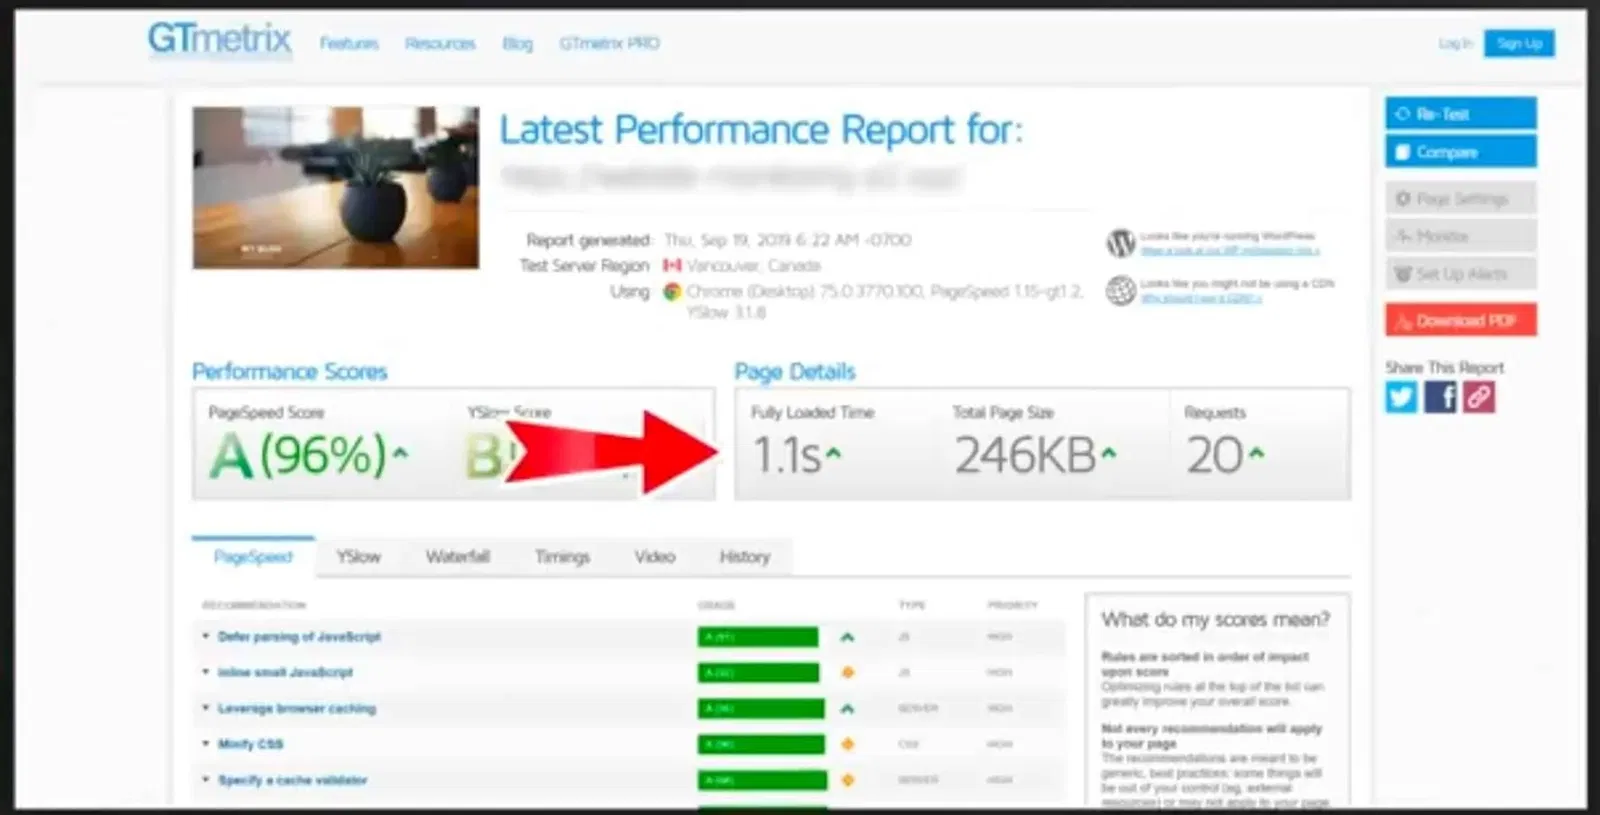Go to the Blog page

pos(517,44)
